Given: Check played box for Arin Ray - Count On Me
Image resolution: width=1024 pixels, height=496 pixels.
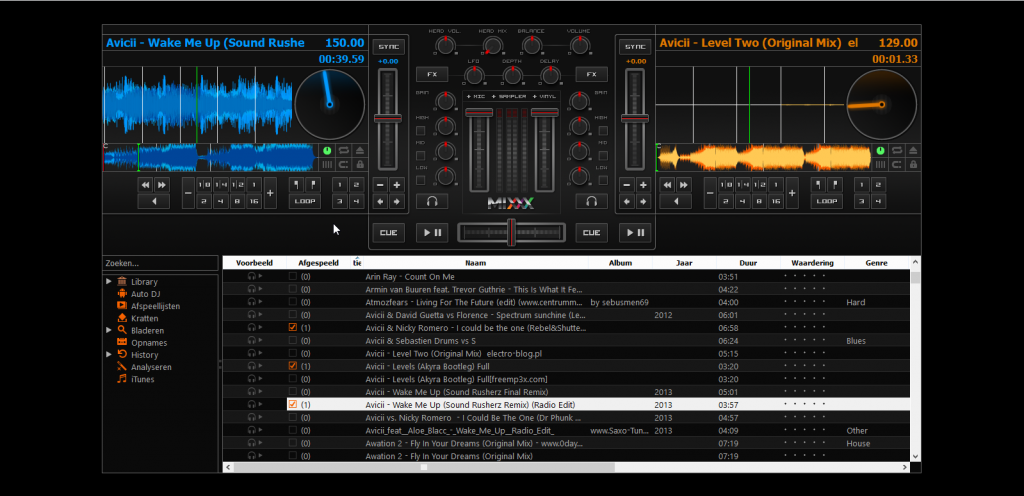Looking at the screenshot, I should [293, 277].
